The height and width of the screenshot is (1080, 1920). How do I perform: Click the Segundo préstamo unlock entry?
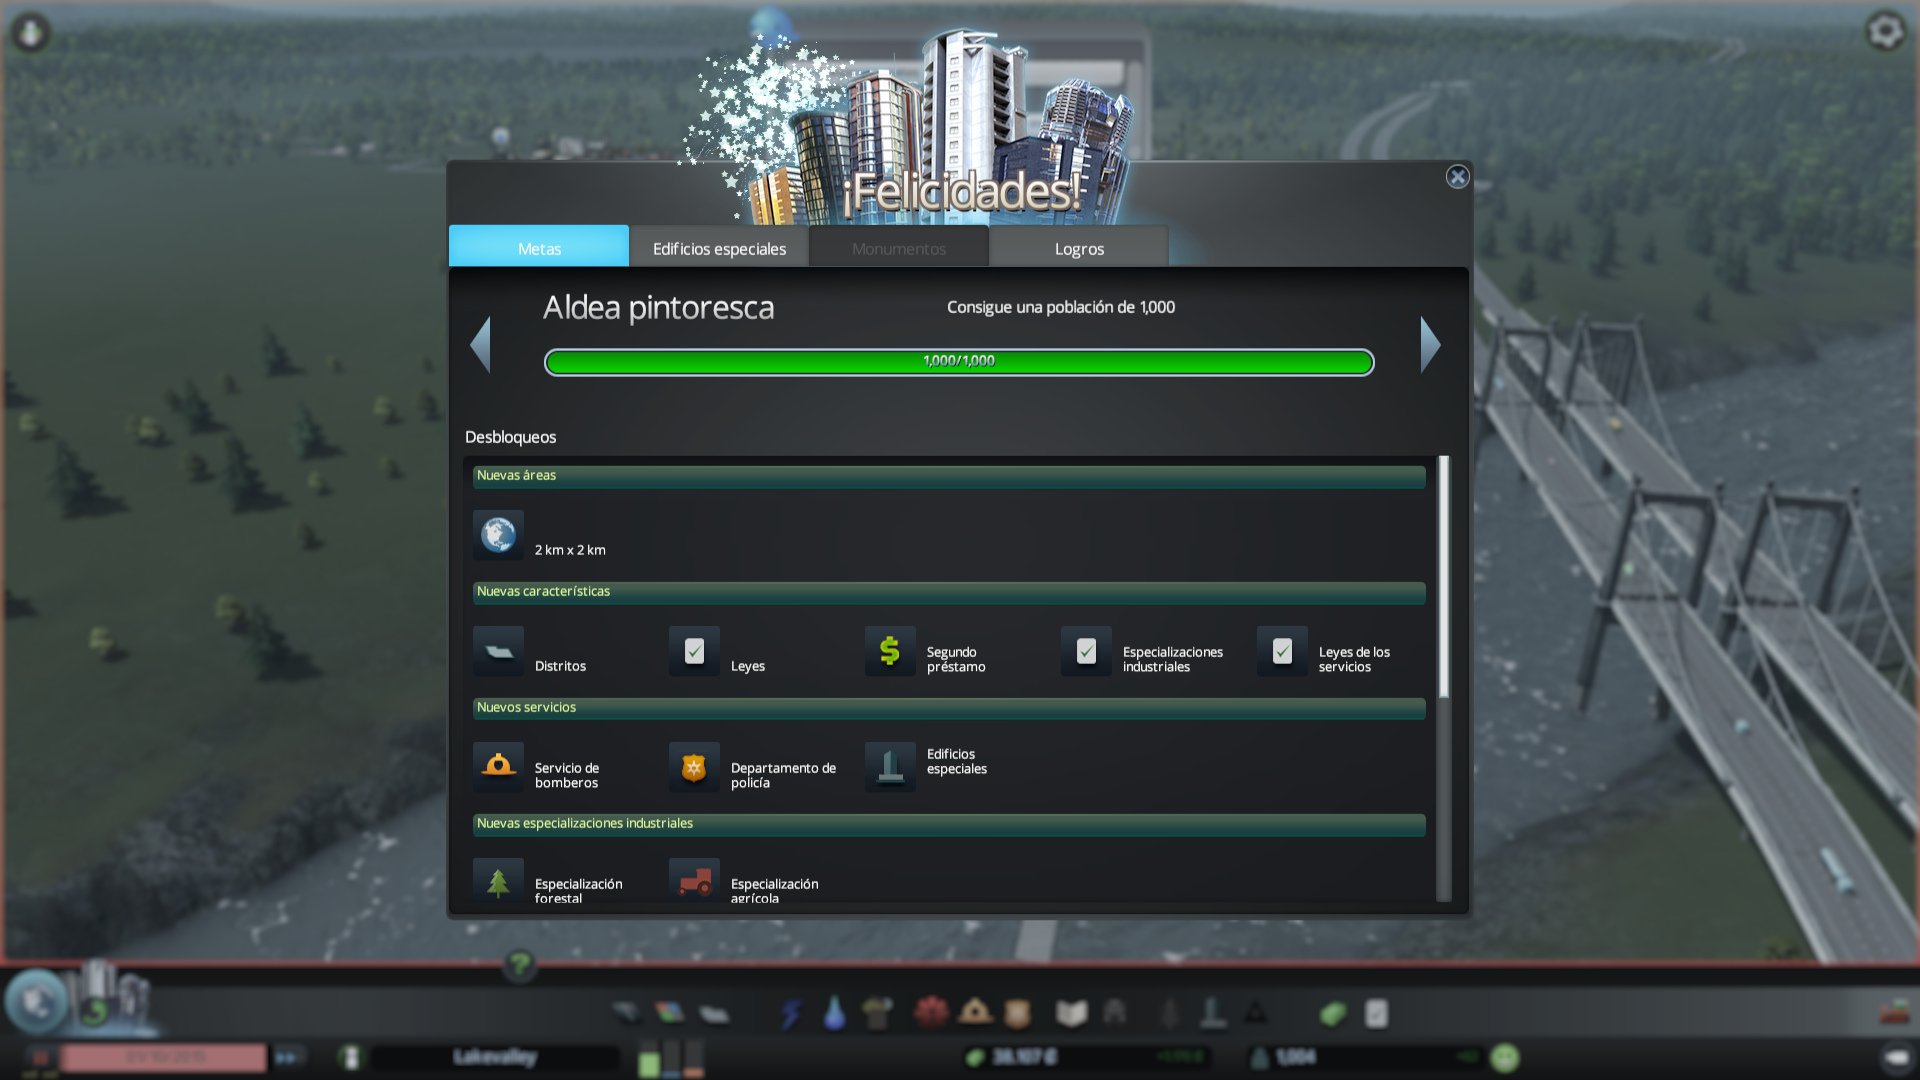click(889, 651)
